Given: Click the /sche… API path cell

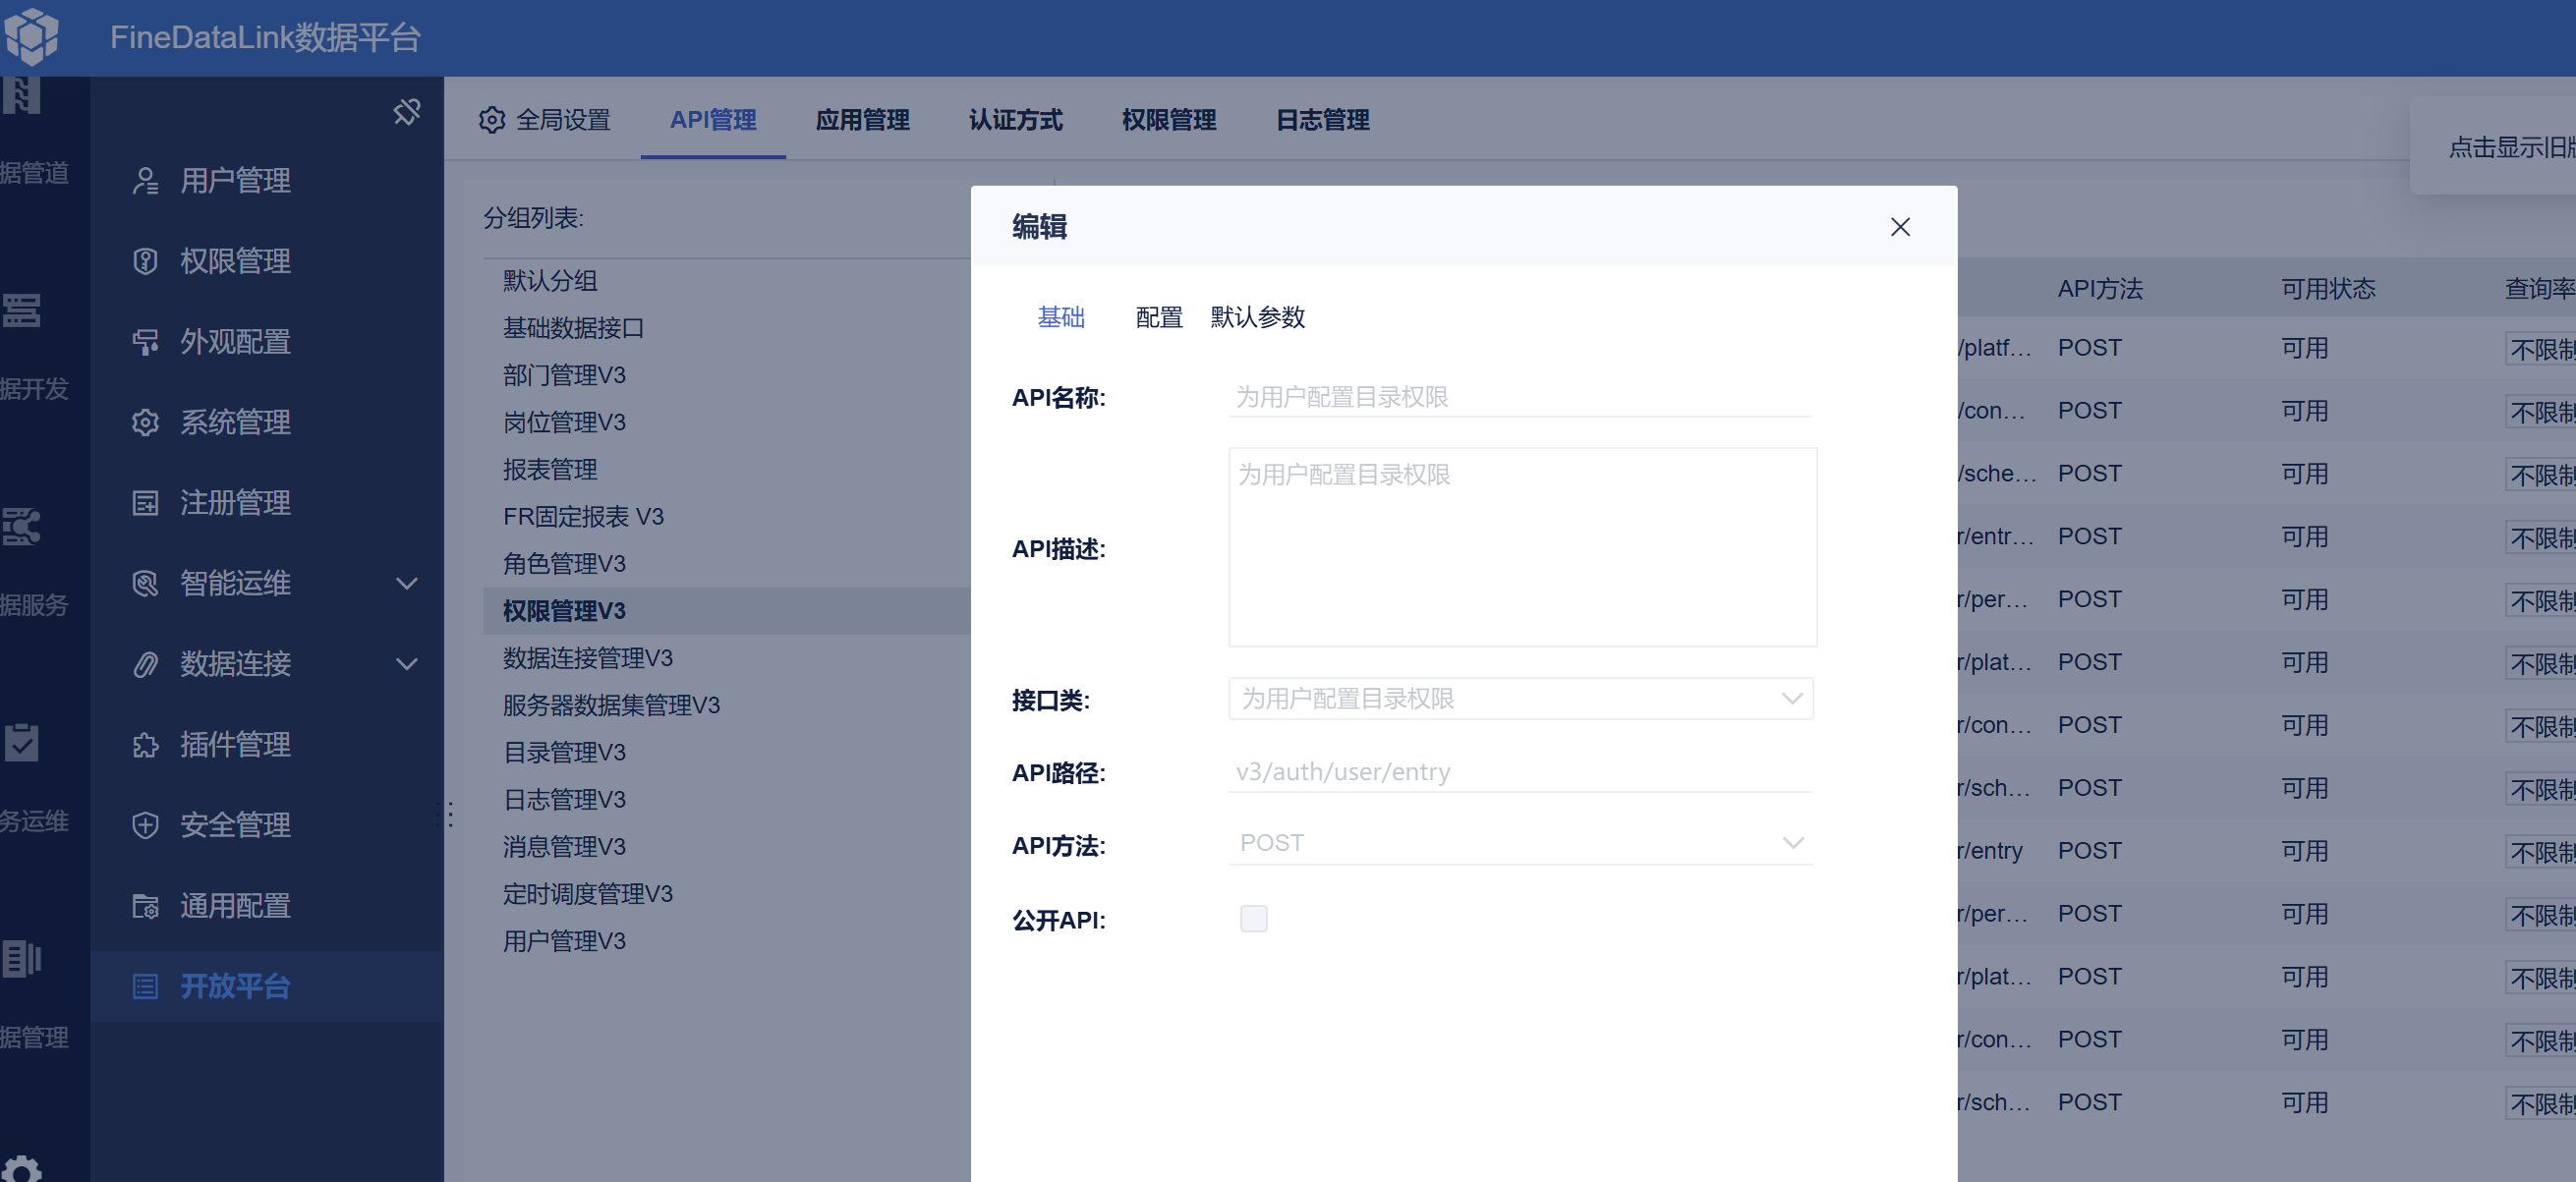Looking at the screenshot, I should tap(1997, 473).
